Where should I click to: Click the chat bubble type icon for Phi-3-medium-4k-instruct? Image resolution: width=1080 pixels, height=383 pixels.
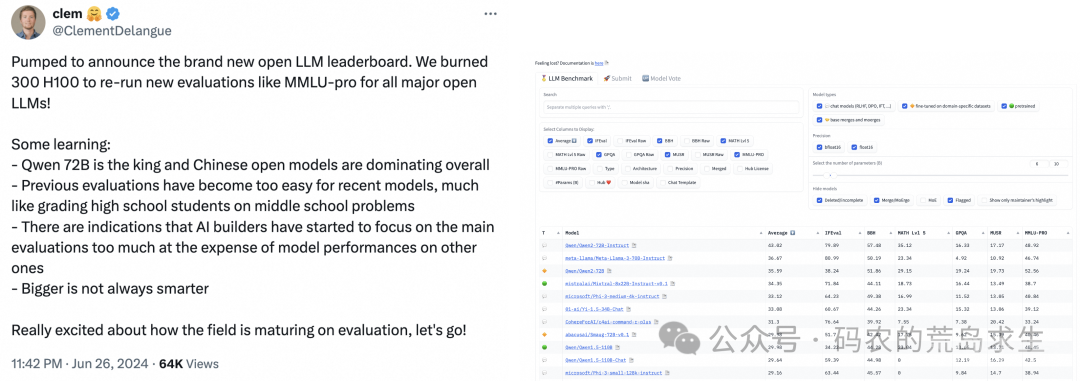coord(543,296)
